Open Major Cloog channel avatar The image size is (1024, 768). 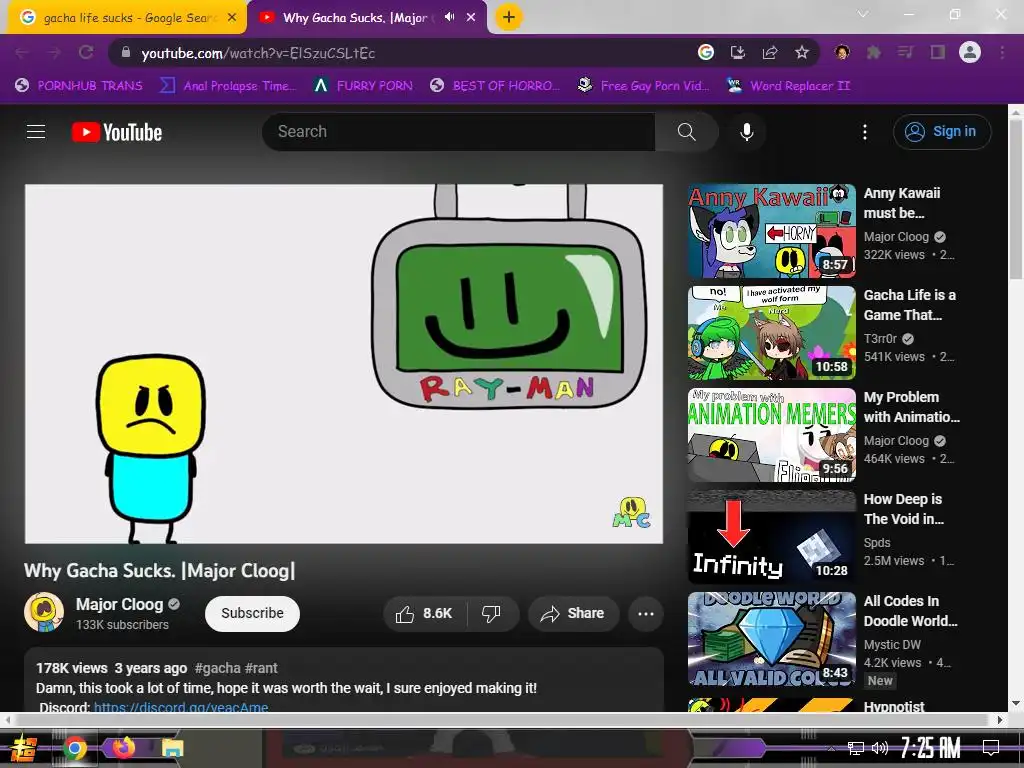[44, 612]
